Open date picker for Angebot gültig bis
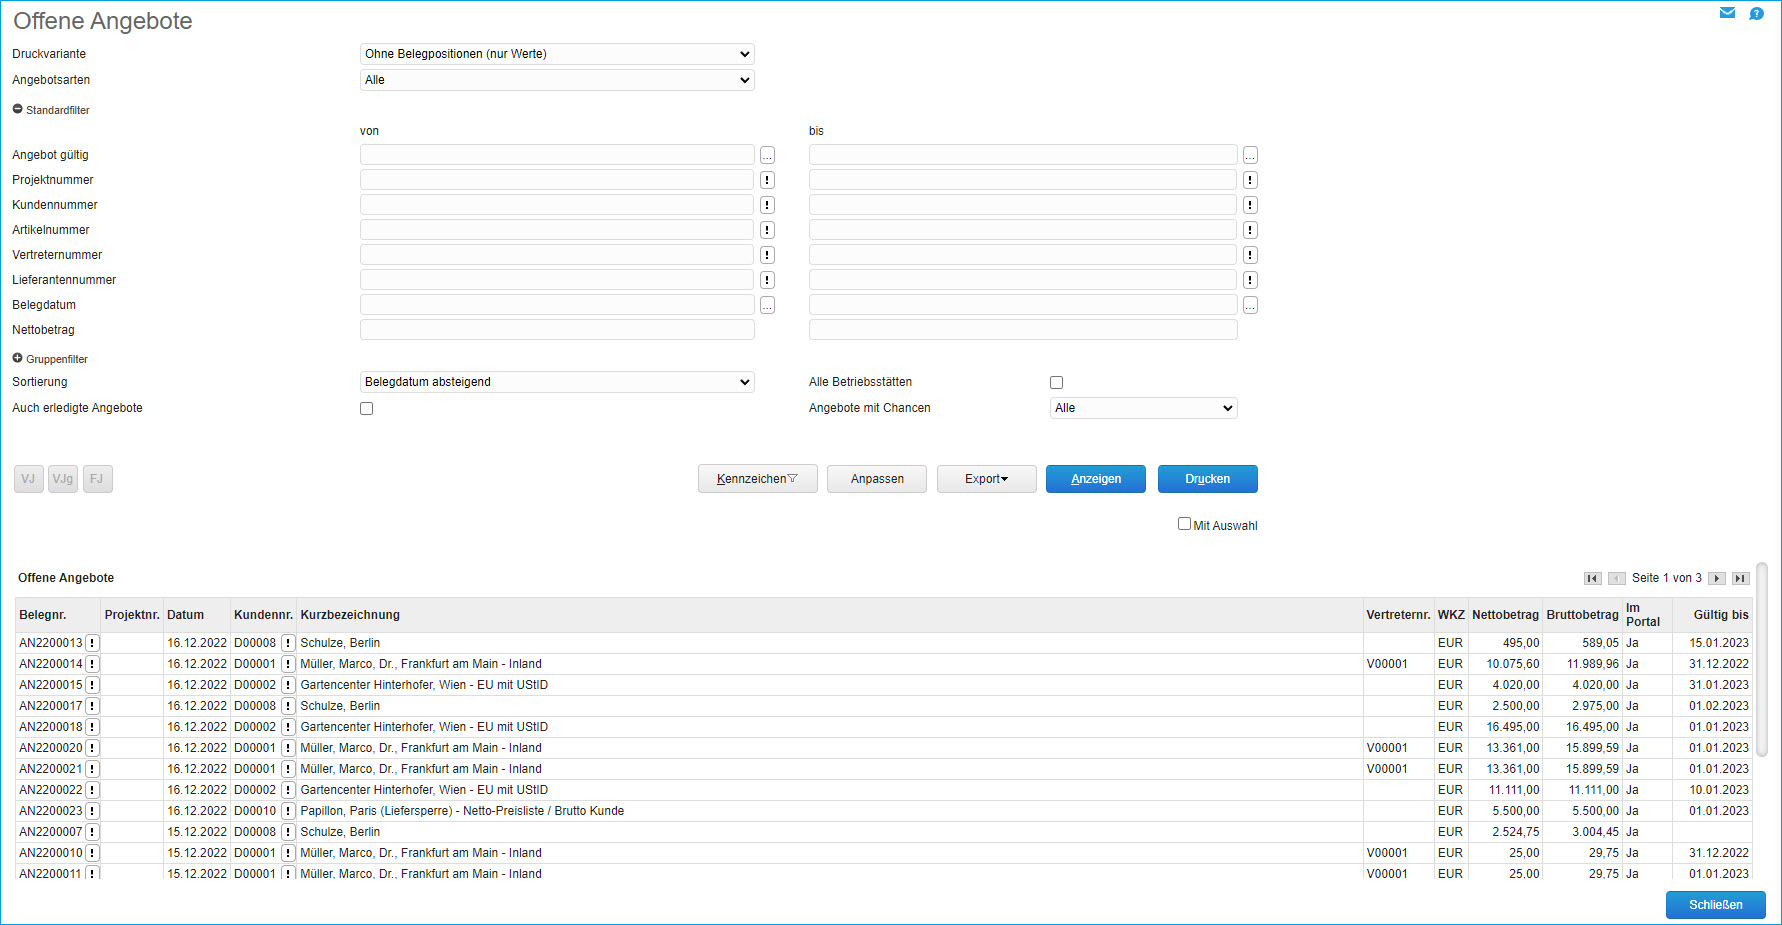Screen dimensions: 1782x925 [x=1250, y=155]
